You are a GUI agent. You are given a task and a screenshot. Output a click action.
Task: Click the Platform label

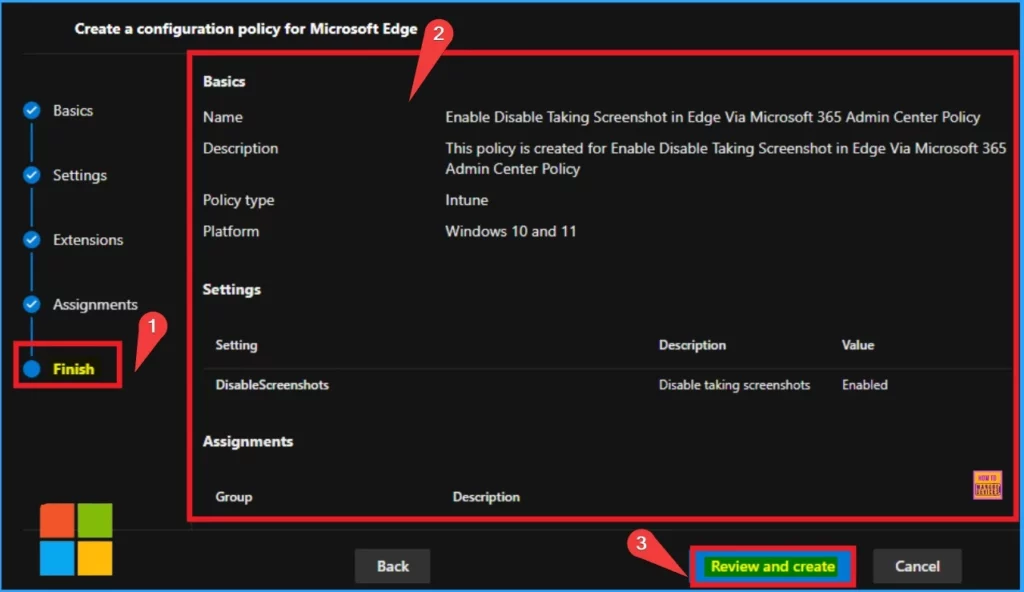coord(231,231)
